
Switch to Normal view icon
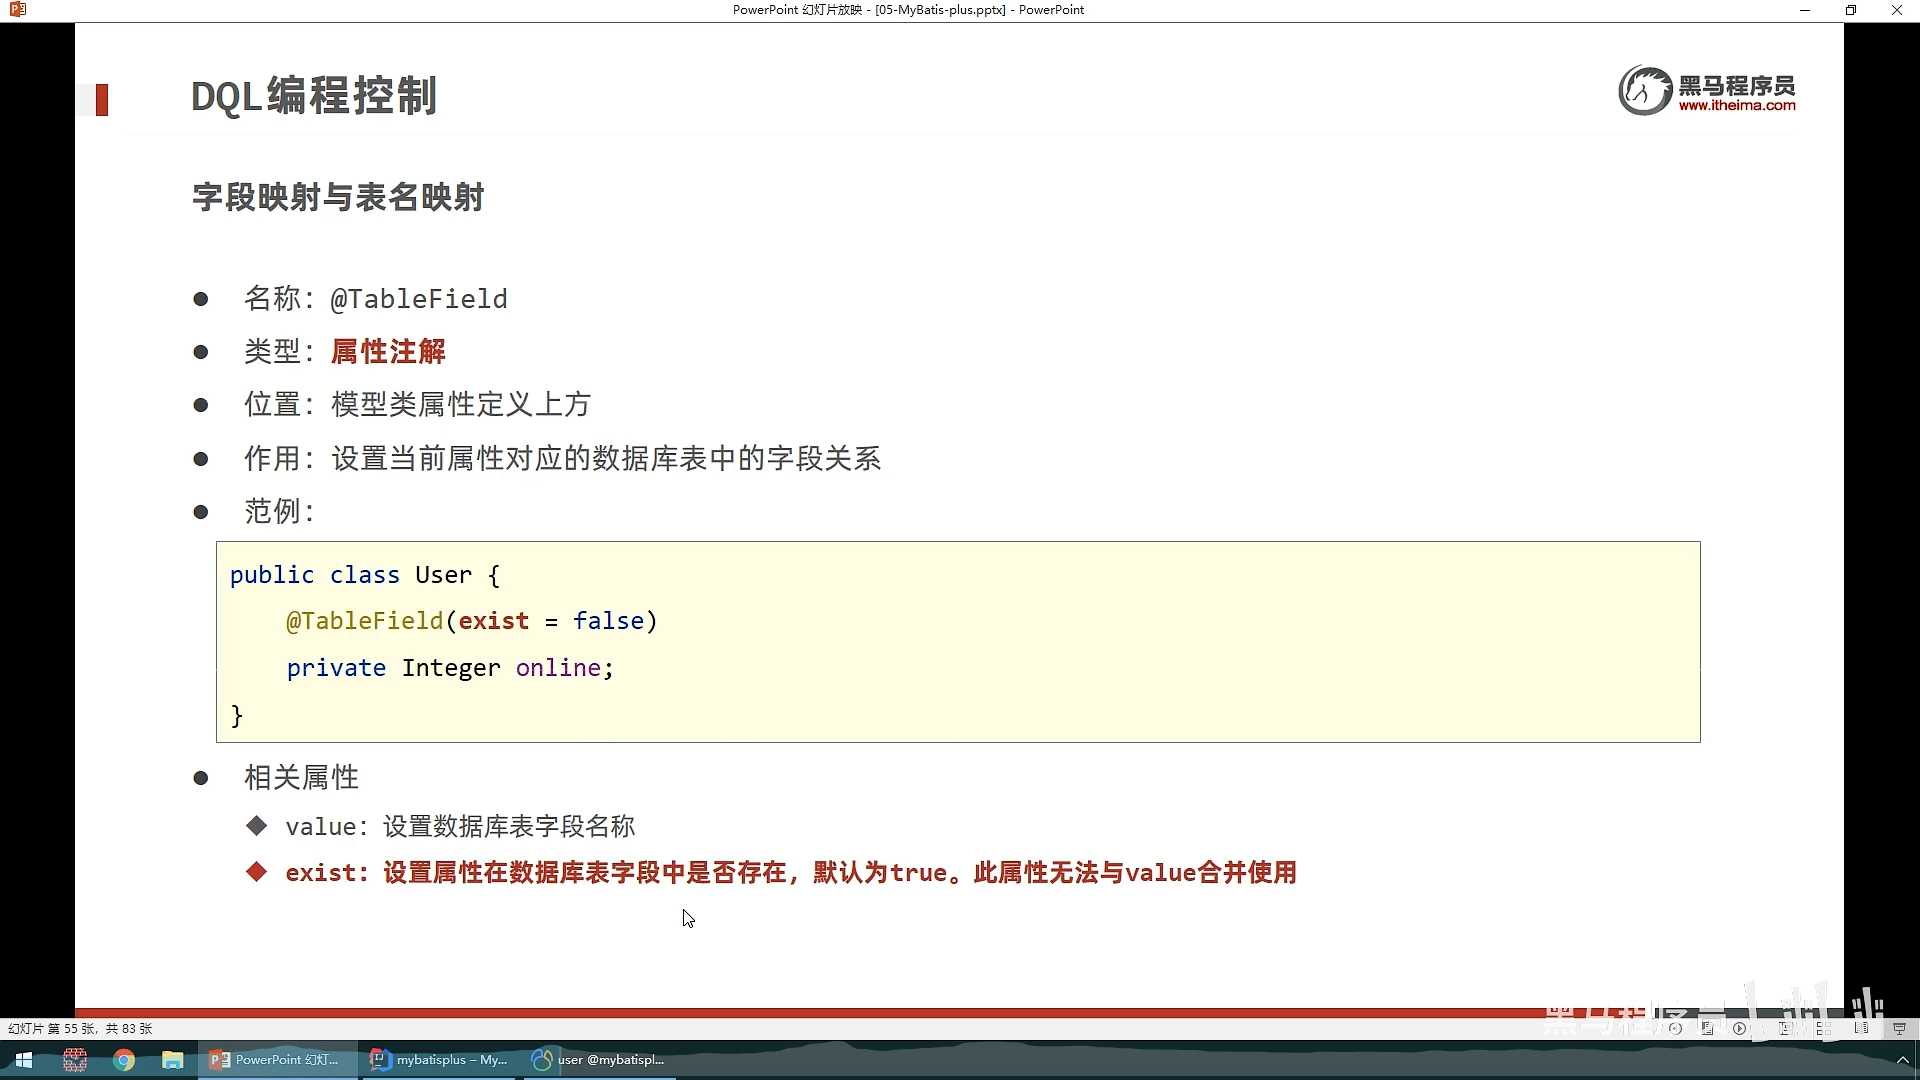(1785, 1028)
